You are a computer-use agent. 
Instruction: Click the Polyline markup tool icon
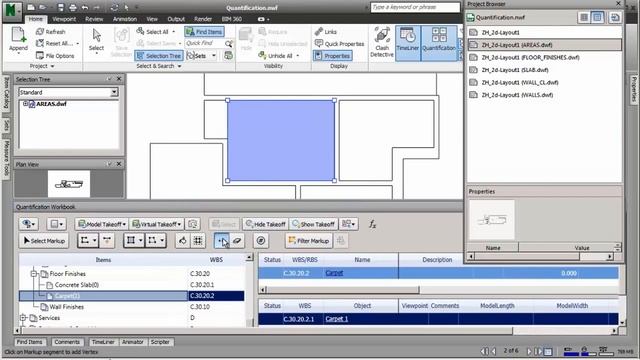click(x=85, y=241)
